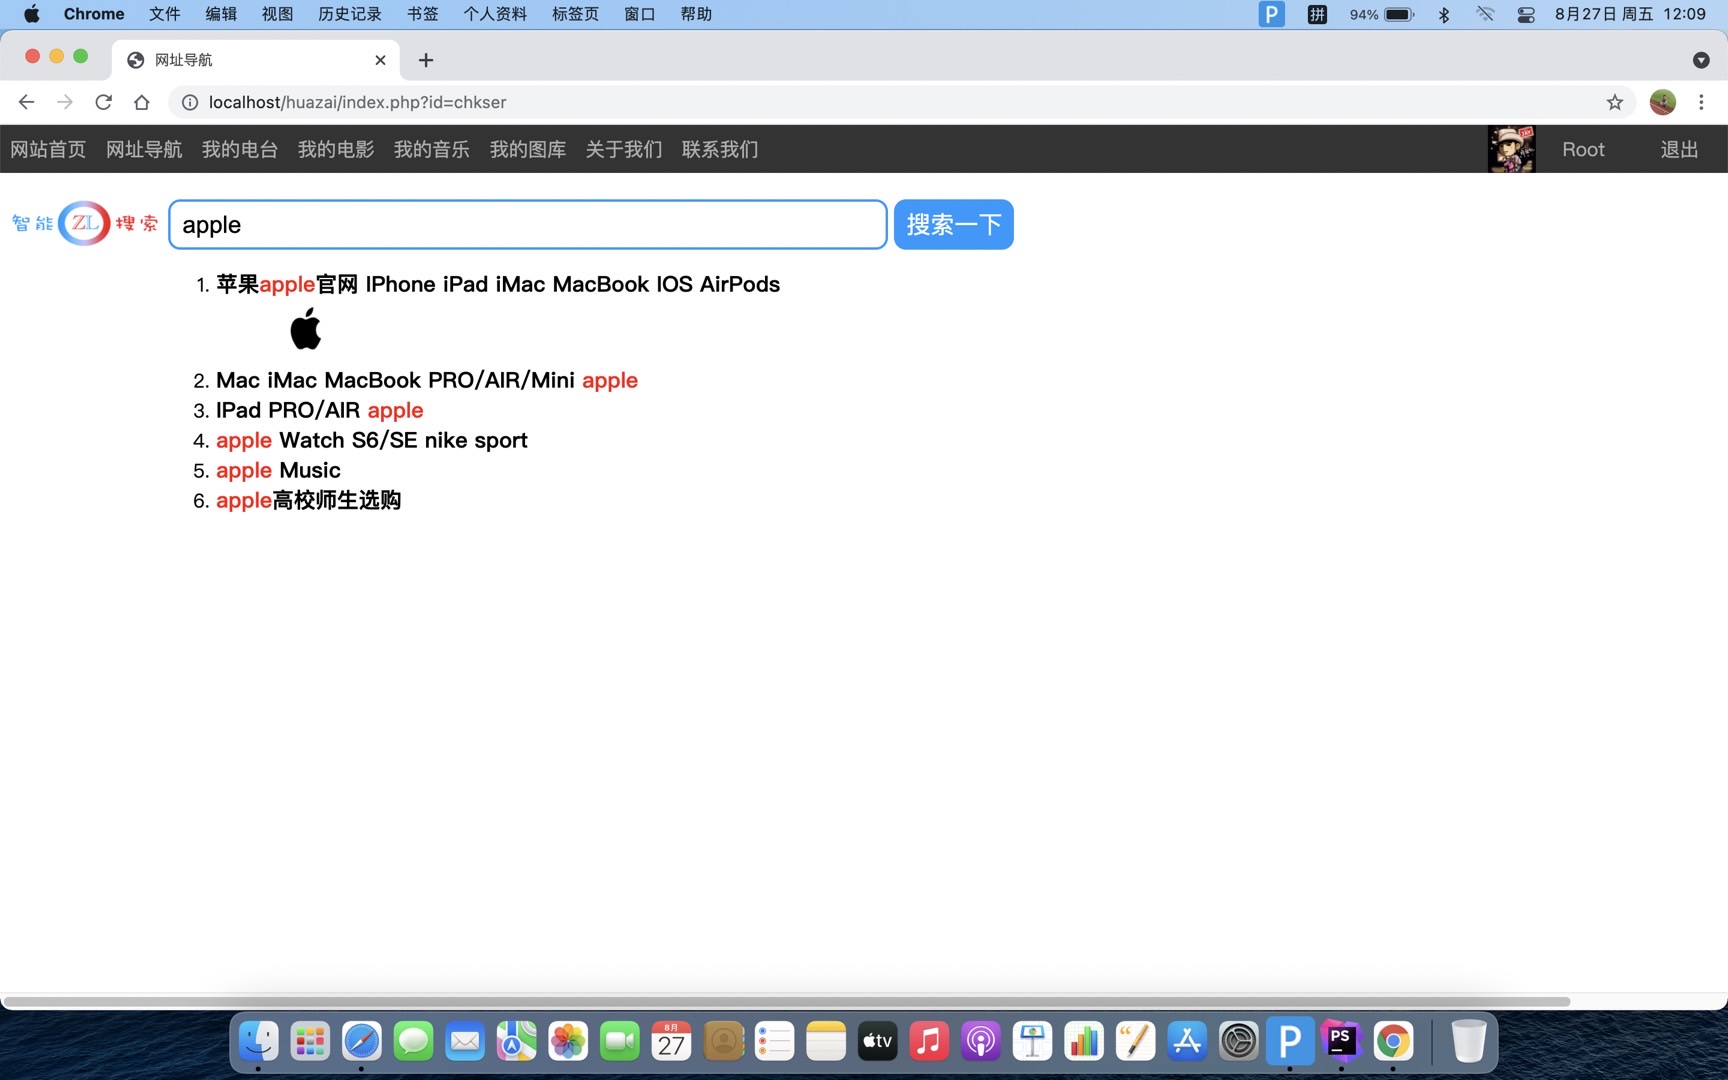Open the tab search dropdown arrow
The width and height of the screenshot is (1728, 1080).
[1701, 60]
